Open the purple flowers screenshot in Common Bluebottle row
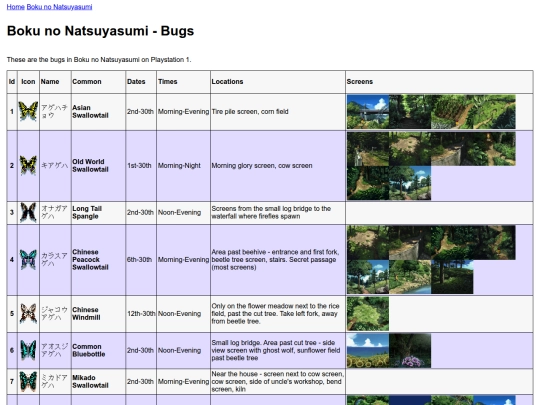The height and width of the screenshot is (405, 540). [x=410, y=351]
